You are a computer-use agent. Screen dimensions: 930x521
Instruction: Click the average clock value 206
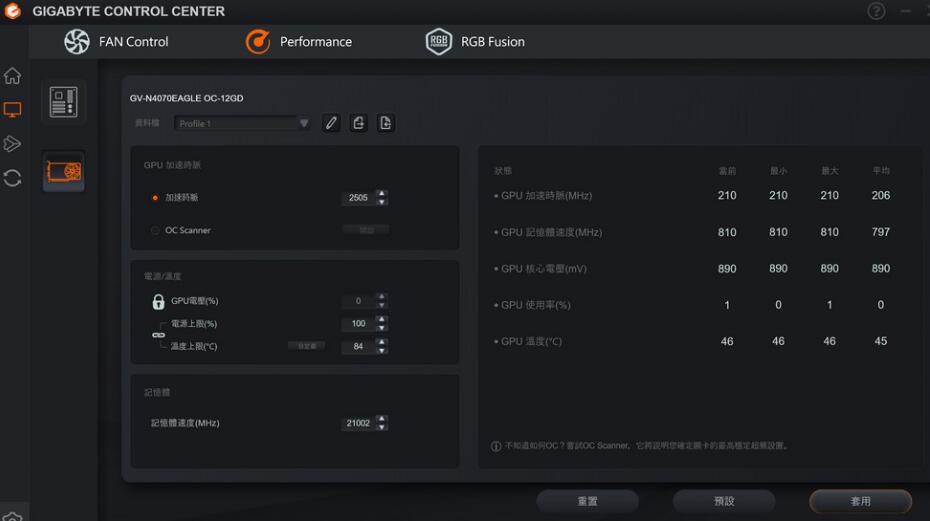[880, 195]
